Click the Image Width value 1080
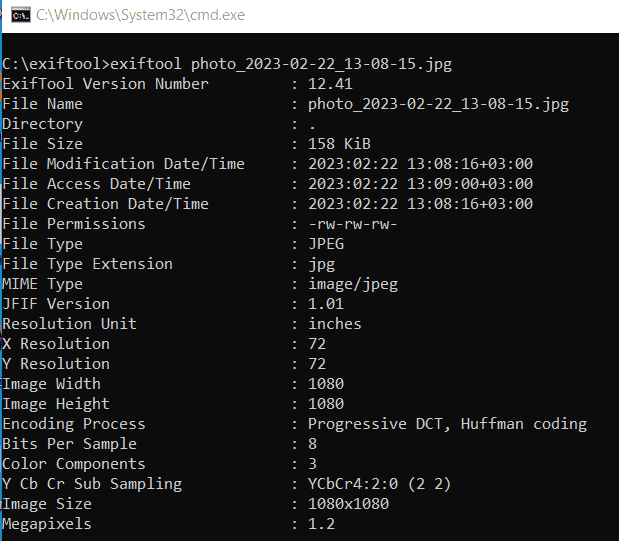The height and width of the screenshot is (541, 619). 326,384
